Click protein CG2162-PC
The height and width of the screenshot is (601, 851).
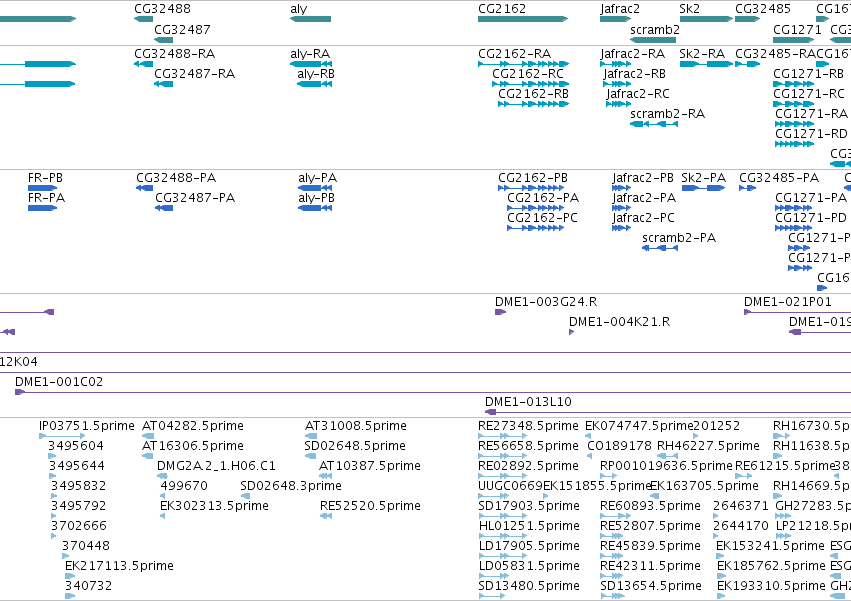click(x=536, y=228)
